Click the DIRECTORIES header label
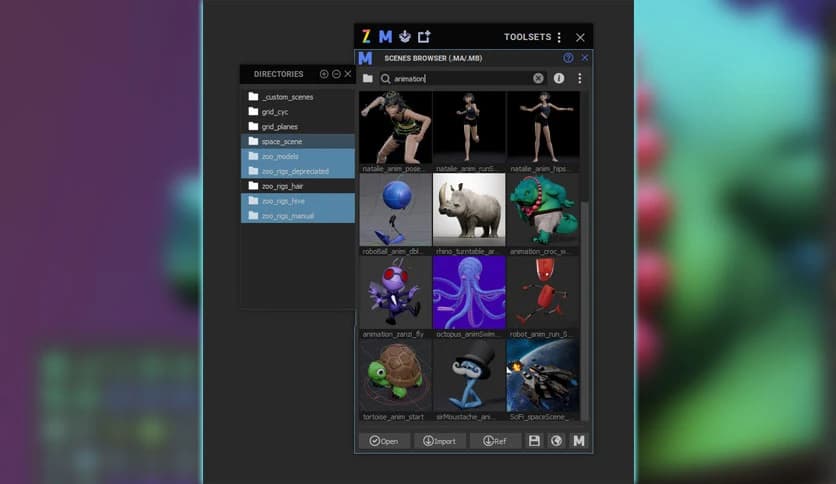Screen dimensions: 836x484 point(278,74)
